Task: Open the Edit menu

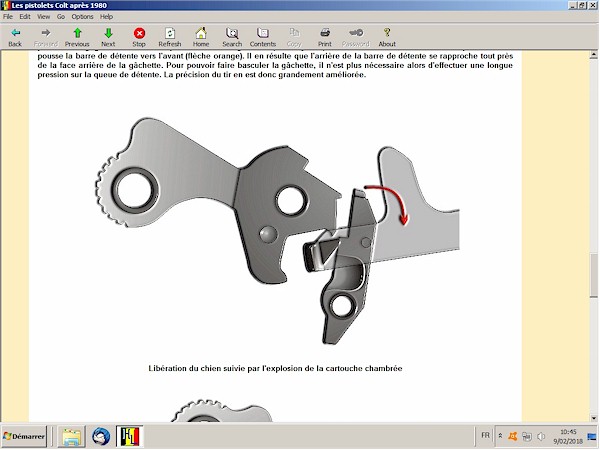Action: point(26,17)
